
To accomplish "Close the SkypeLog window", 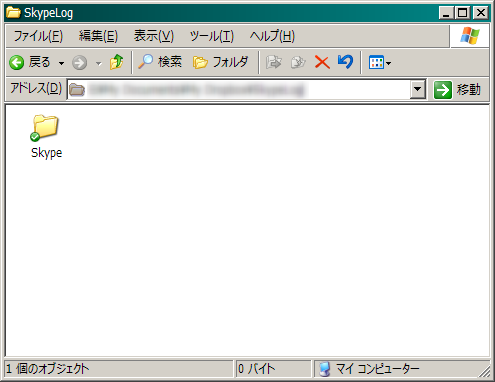I will click(x=481, y=13).
